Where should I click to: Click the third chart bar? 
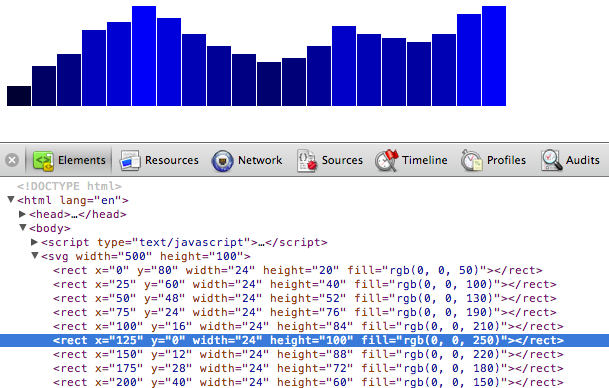[x=69, y=80]
